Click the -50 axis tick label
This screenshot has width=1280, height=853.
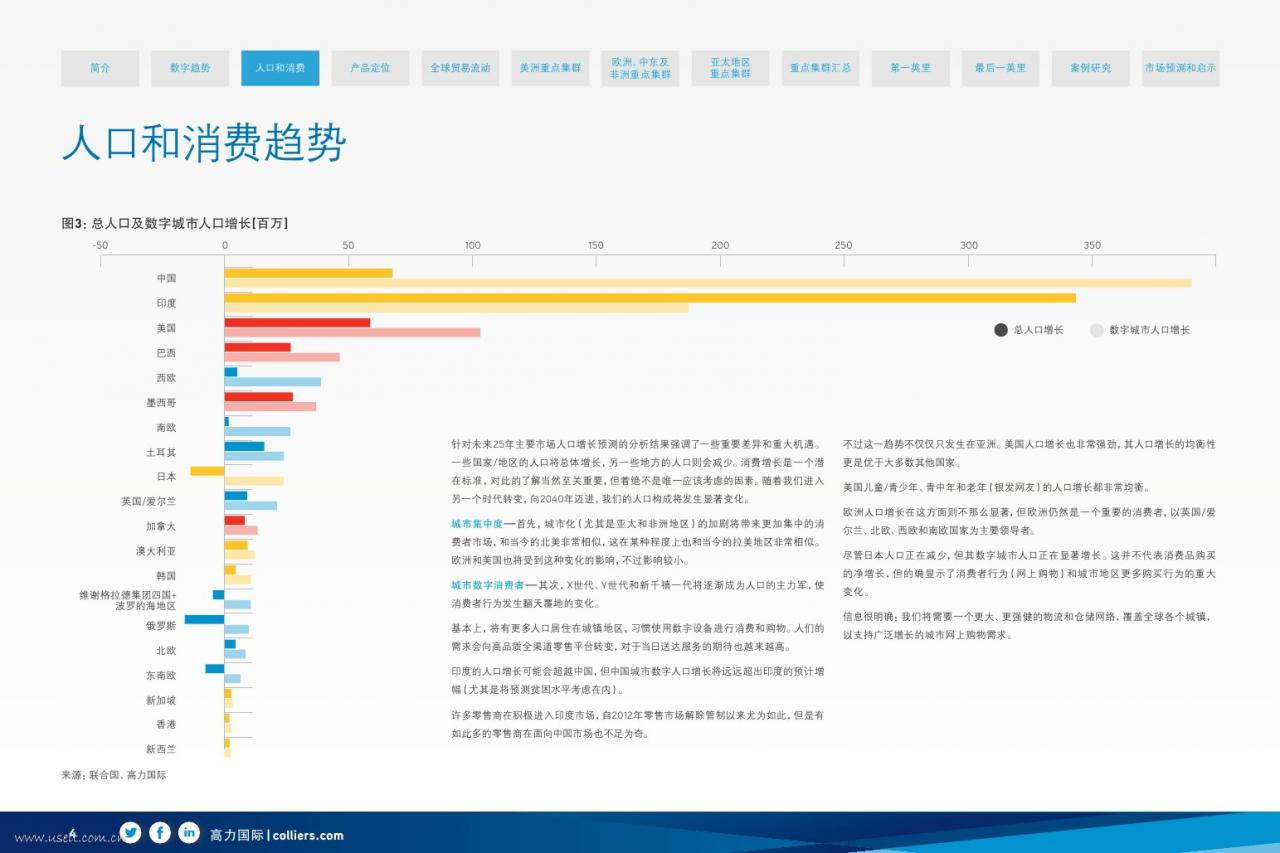pos(100,245)
